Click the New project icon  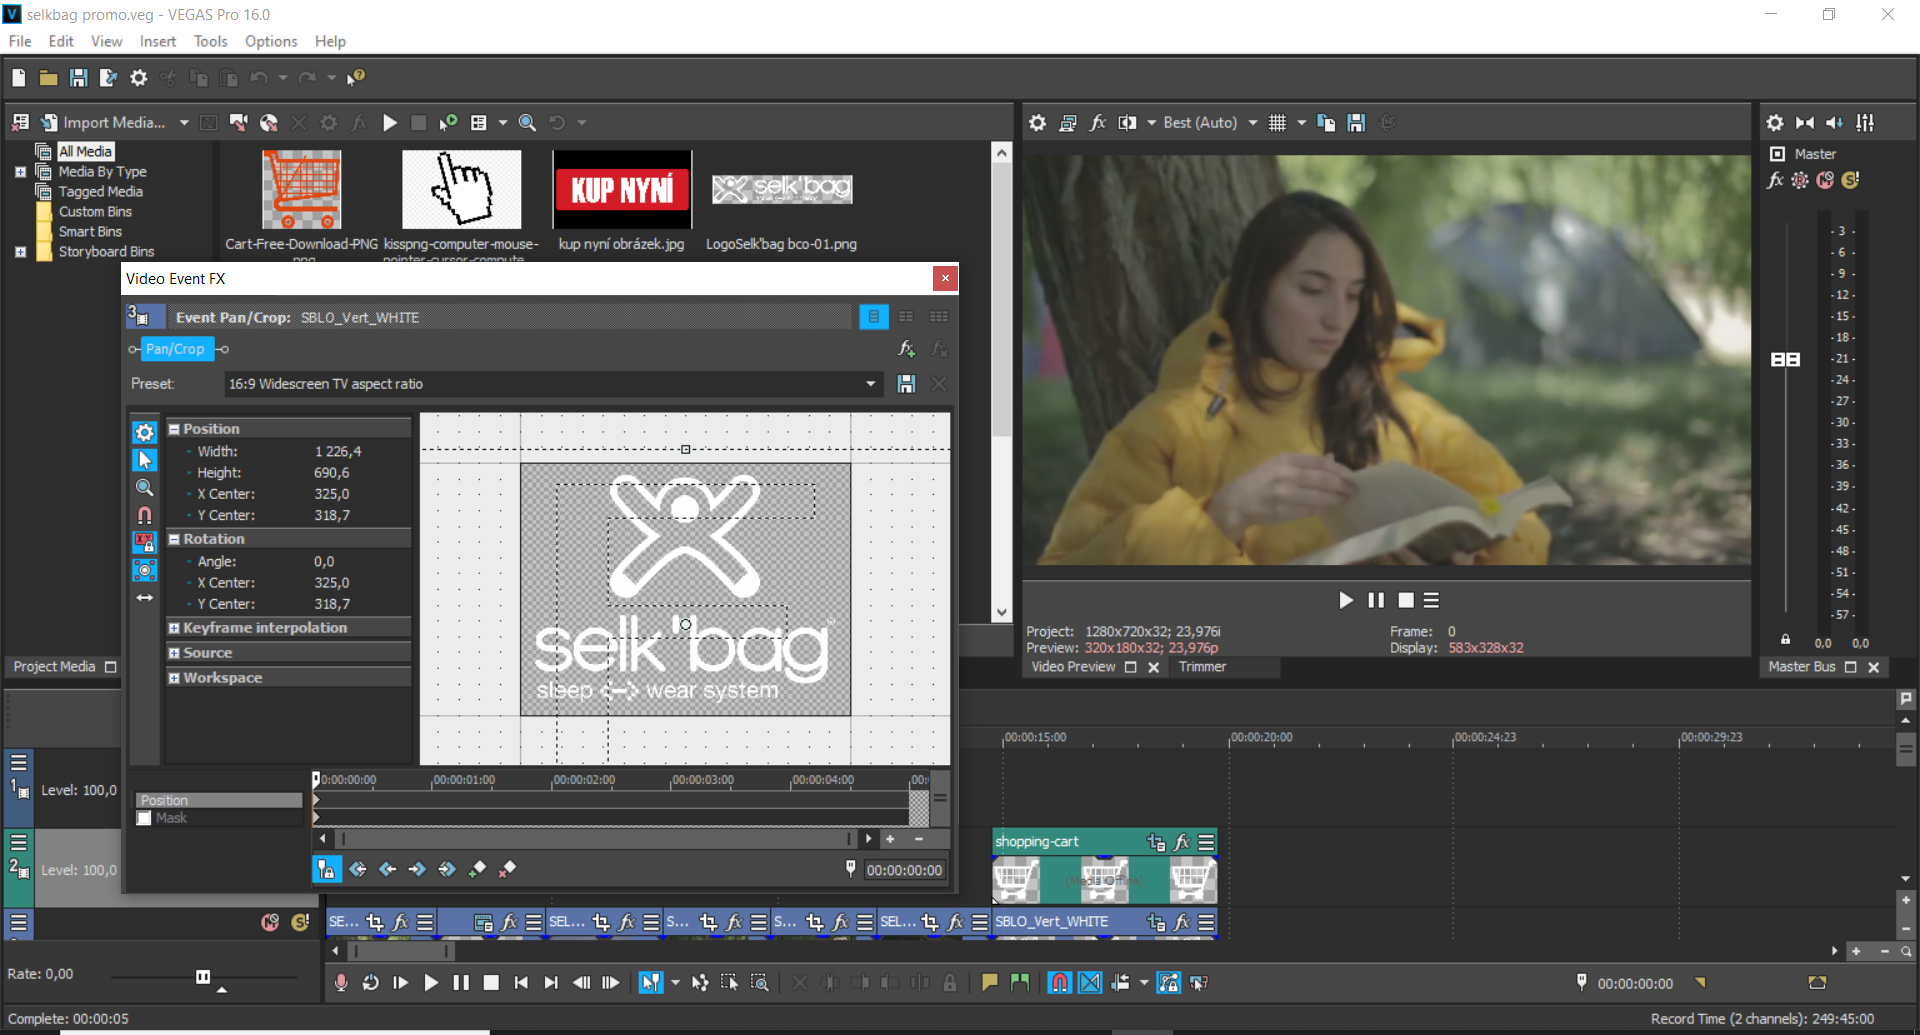click(x=19, y=78)
